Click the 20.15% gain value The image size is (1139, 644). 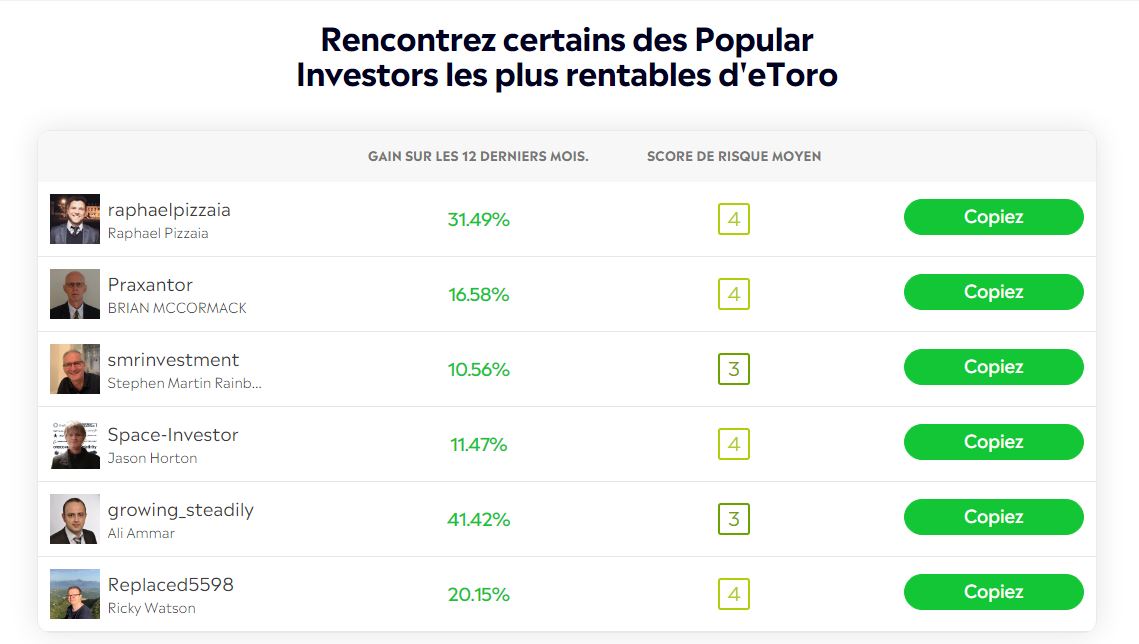pyautogui.click(x=479, y=593)
